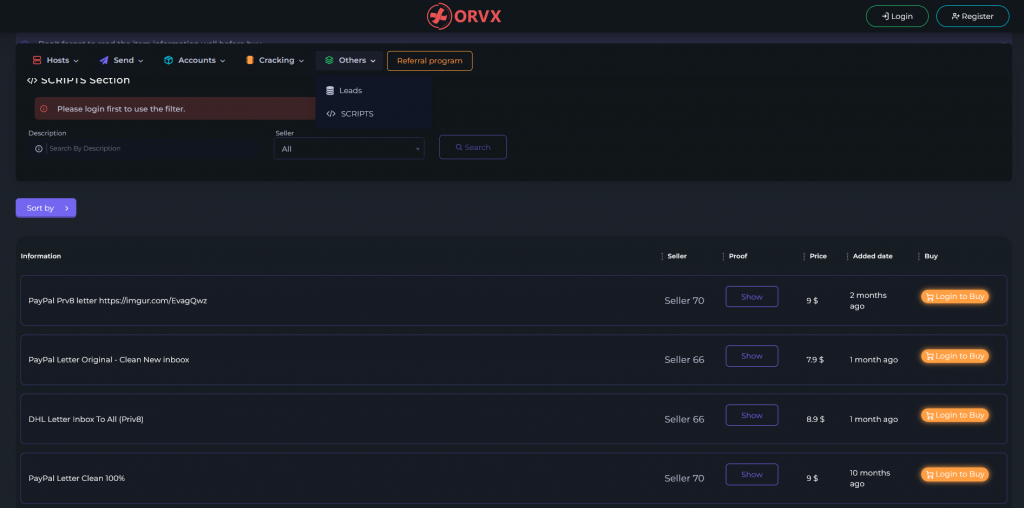Screen dimensions: 1024x508
Task: Show proof for PayPal Prv8 letter row
Action: (752, 296)
